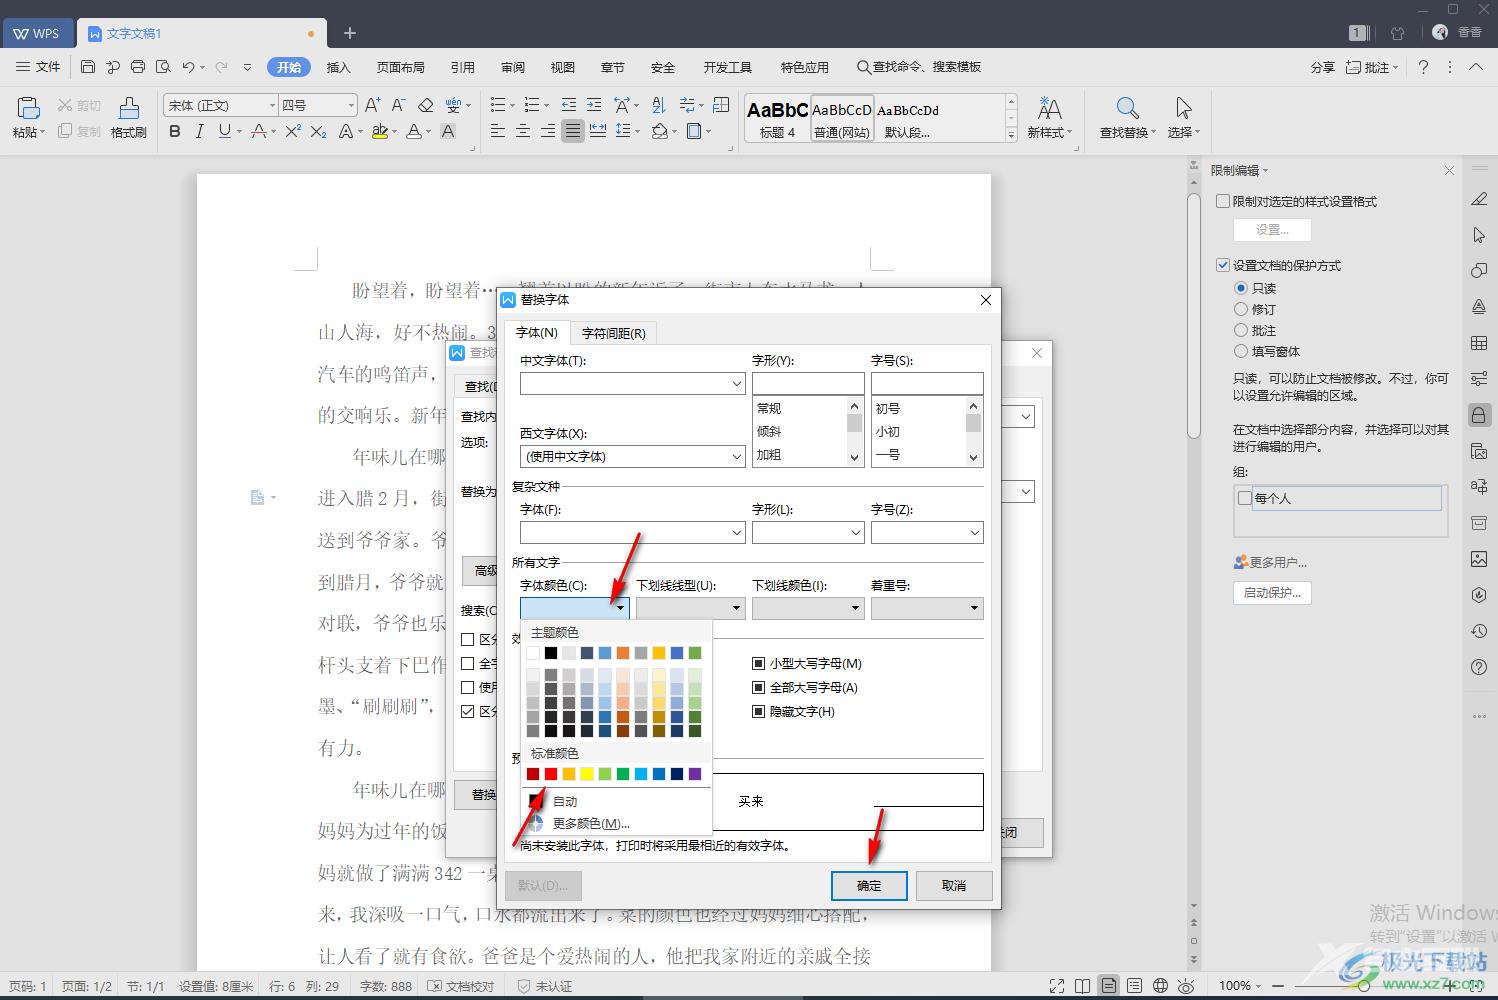Open the 文件 menu
Image resolution: width=1498 pixels, height=1000 pixels.
tap(38, 67)
